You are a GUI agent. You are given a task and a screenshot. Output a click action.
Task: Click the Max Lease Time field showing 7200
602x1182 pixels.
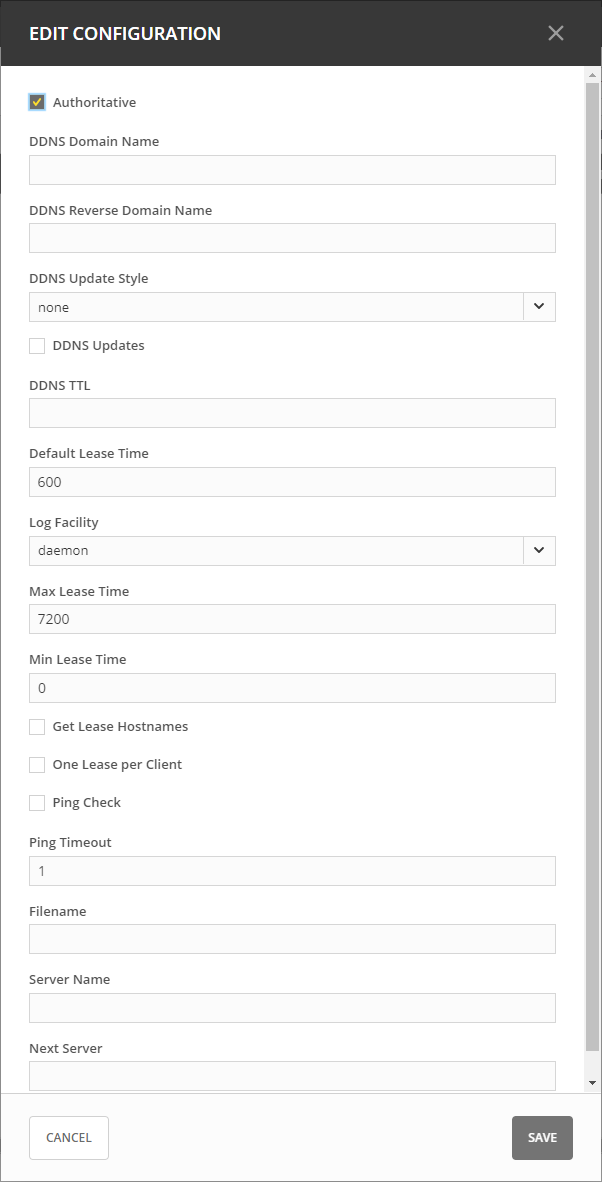[292, 619]
